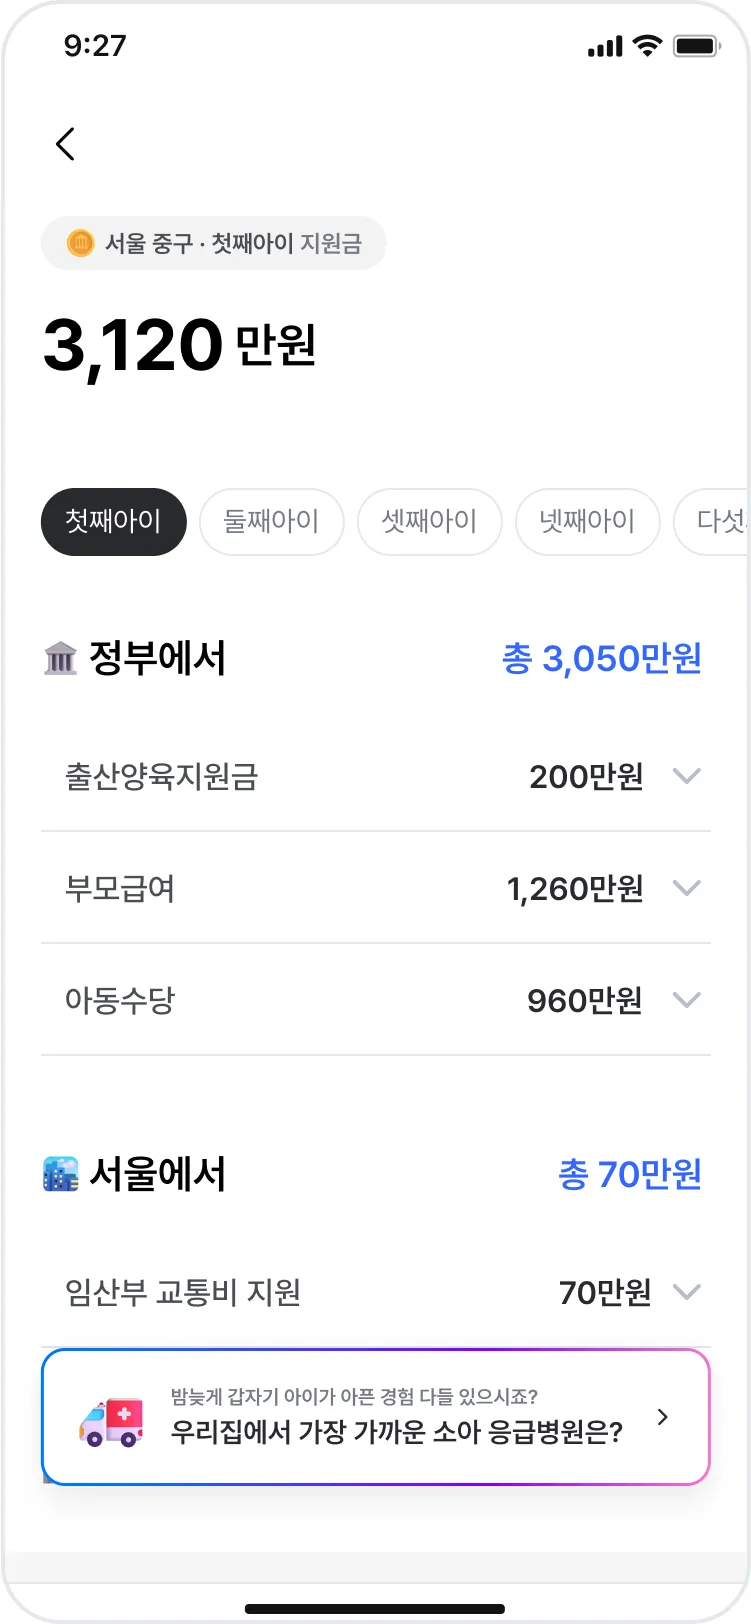Tap the 총 3,050만원 government total
This screenshot has width=751, height=1624.
coord(601,658)
